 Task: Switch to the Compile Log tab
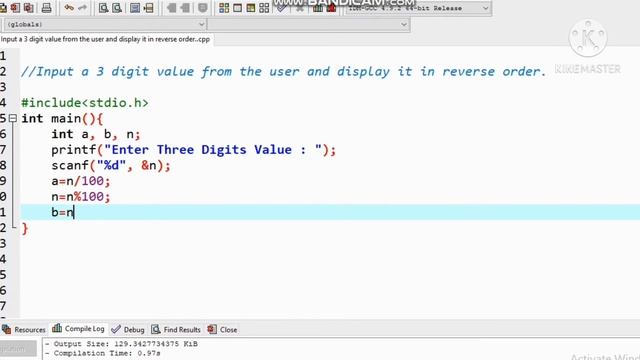pyautogui.click(x=79, y=329)
